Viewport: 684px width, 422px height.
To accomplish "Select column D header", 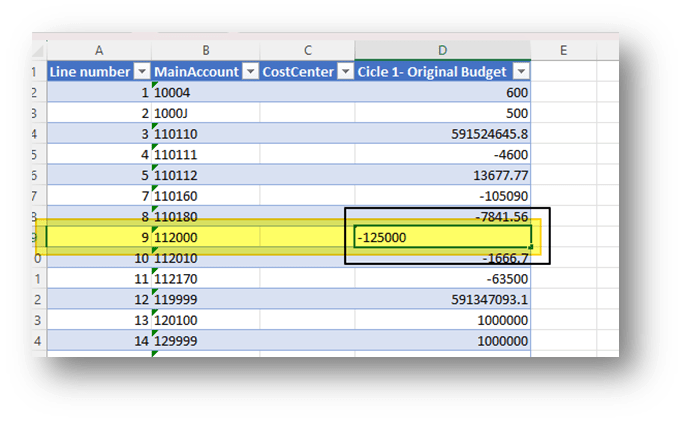I will (442, 50).
